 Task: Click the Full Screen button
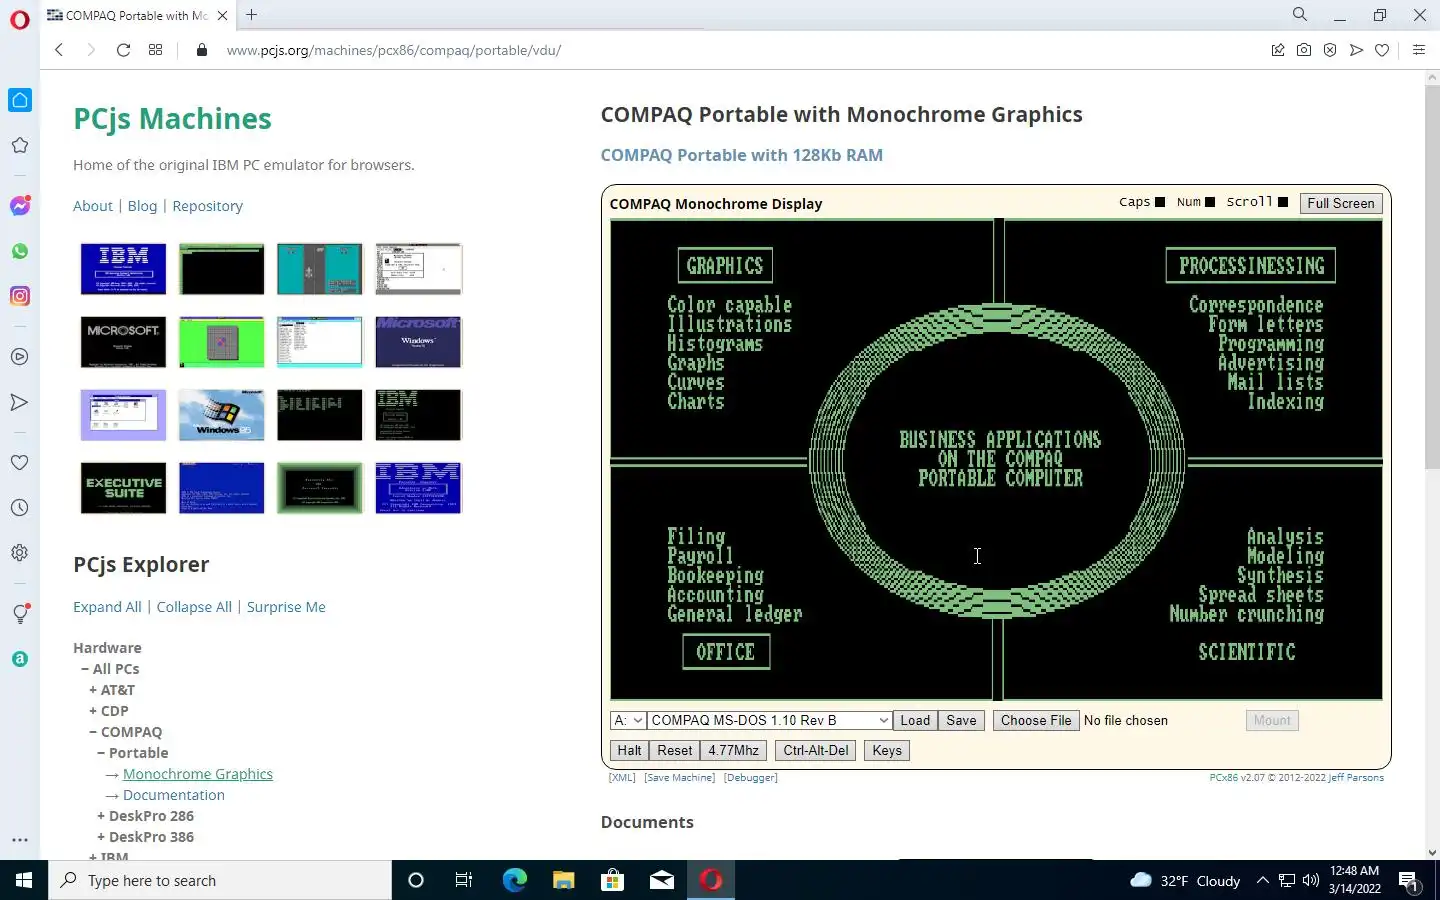click(1340, 203)
